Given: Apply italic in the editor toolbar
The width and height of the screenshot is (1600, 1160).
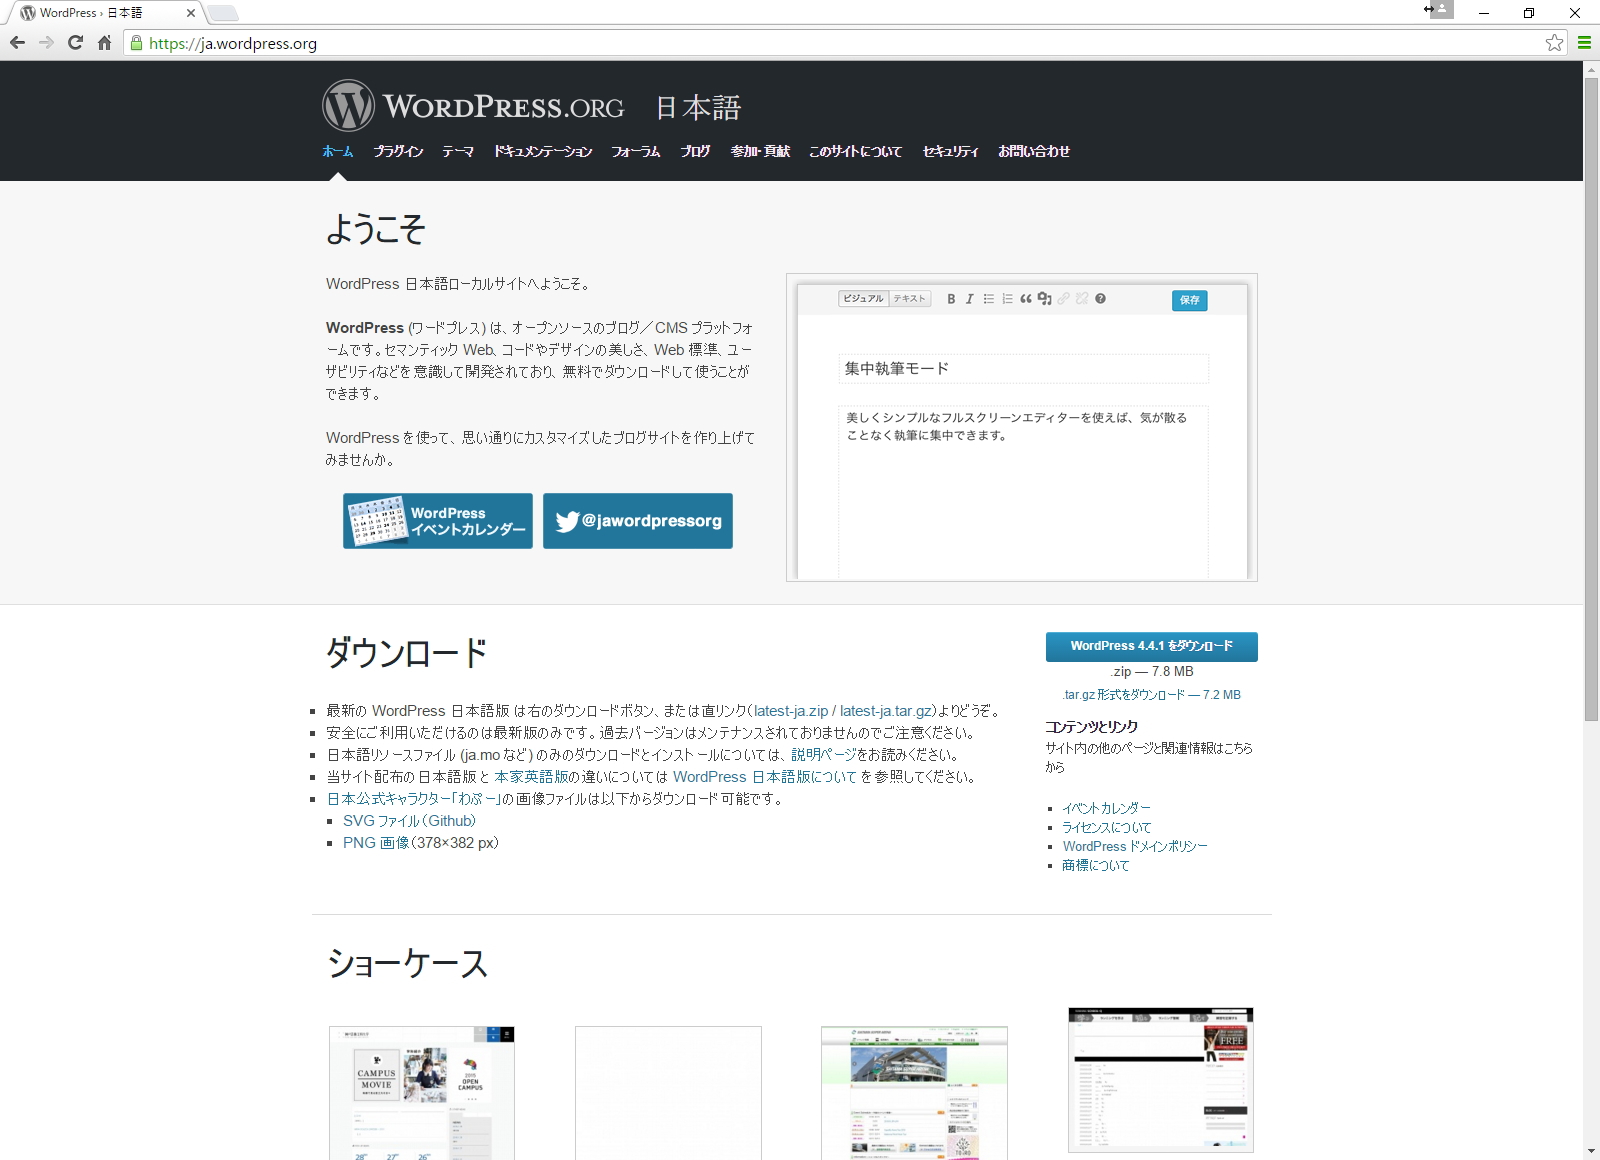Looking at the screenshot, I should [969, 299].
